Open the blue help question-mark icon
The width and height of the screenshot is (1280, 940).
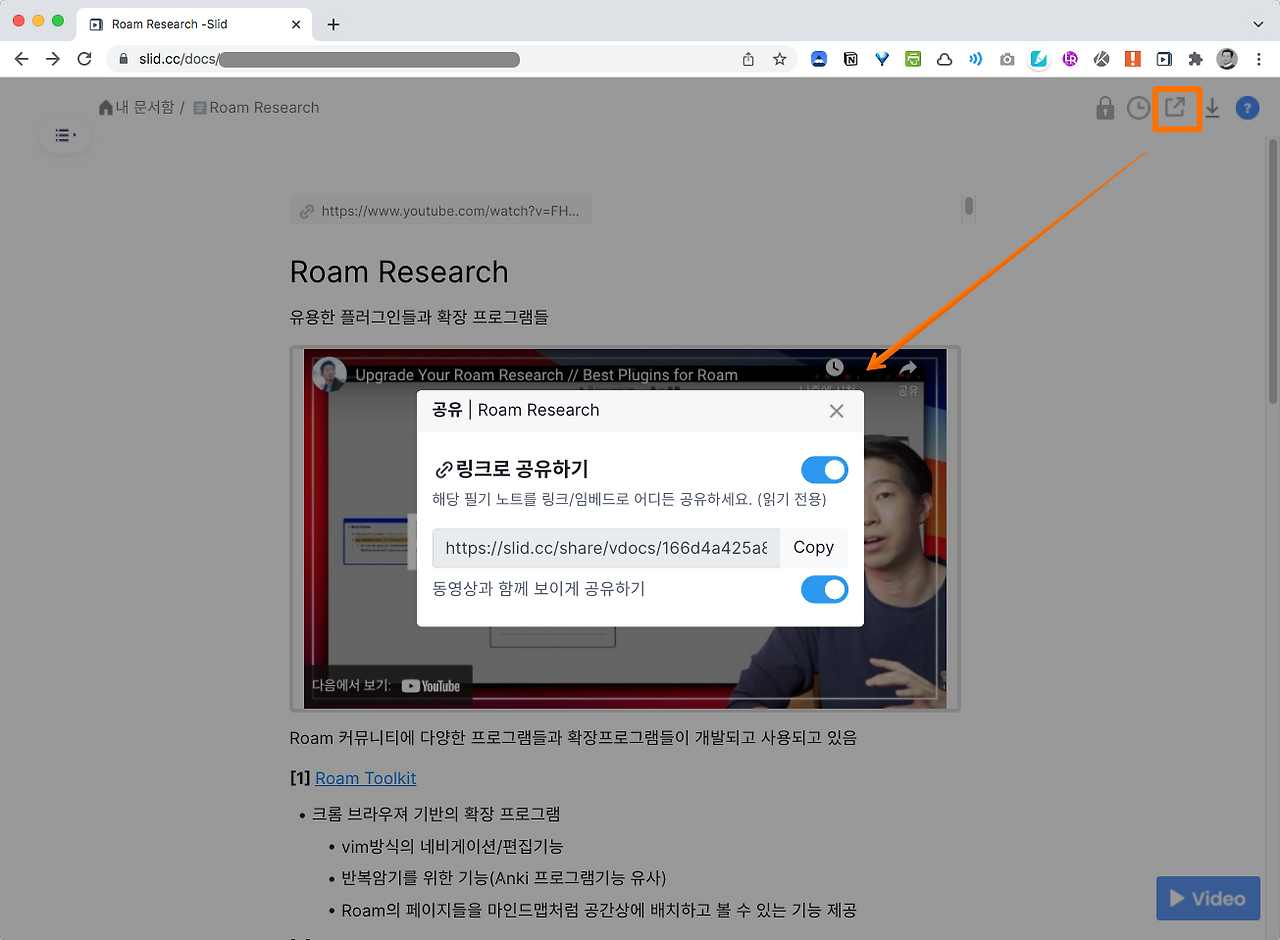click(1247, 108)
